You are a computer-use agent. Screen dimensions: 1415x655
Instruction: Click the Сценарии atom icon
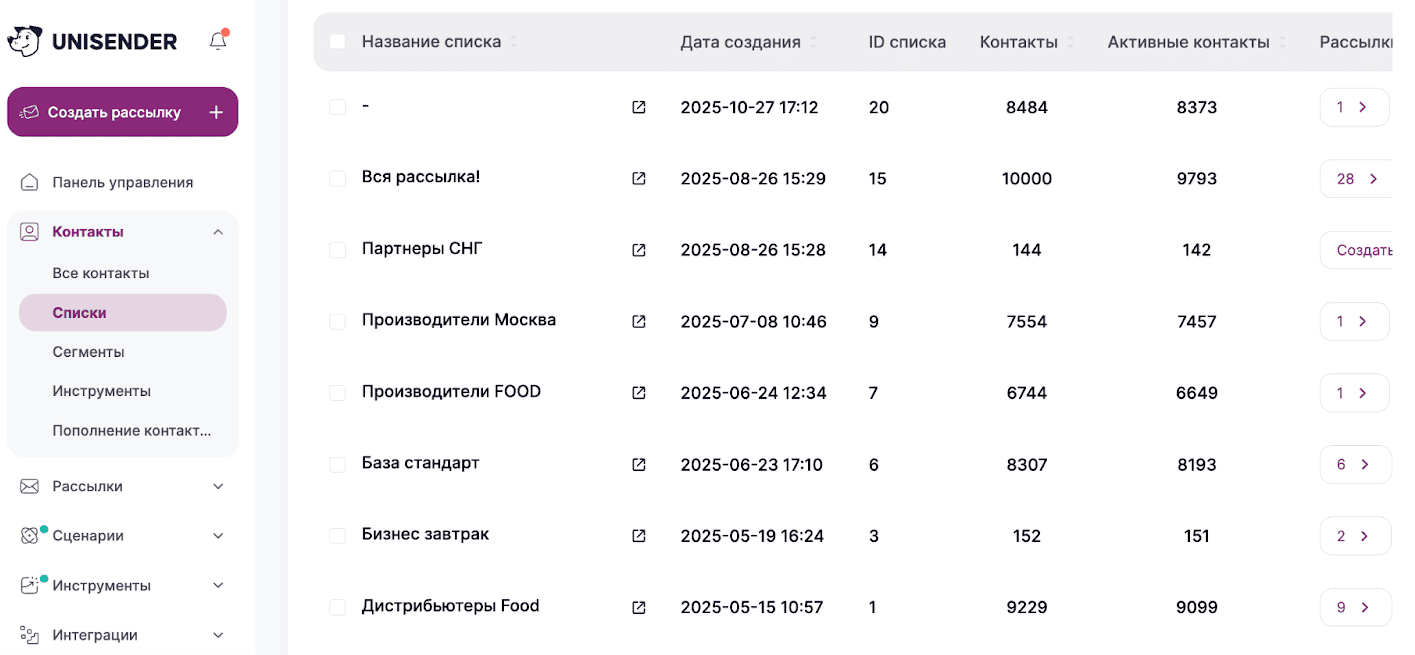29,535
